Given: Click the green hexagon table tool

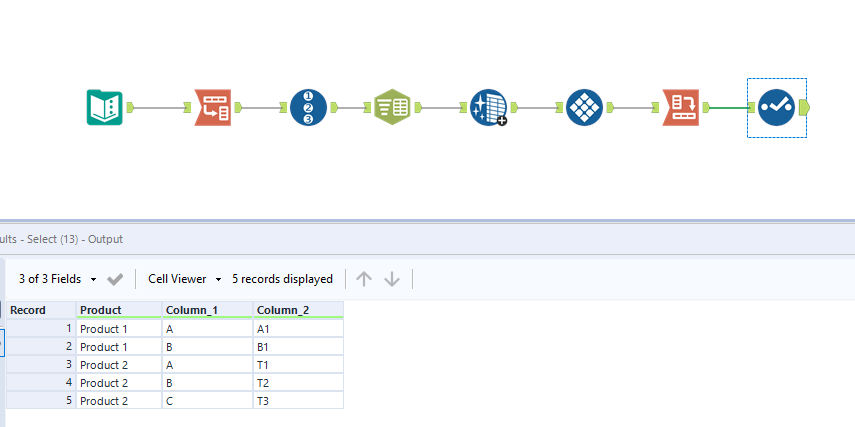Looking at the screenshot, I should (393, 107).
